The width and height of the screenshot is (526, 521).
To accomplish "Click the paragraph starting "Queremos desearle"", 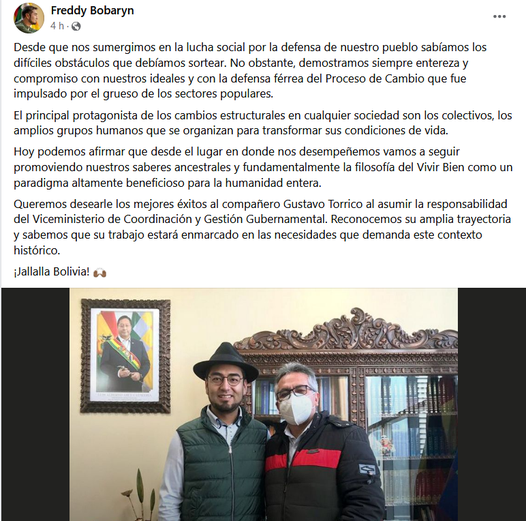I will coord(262,227).
